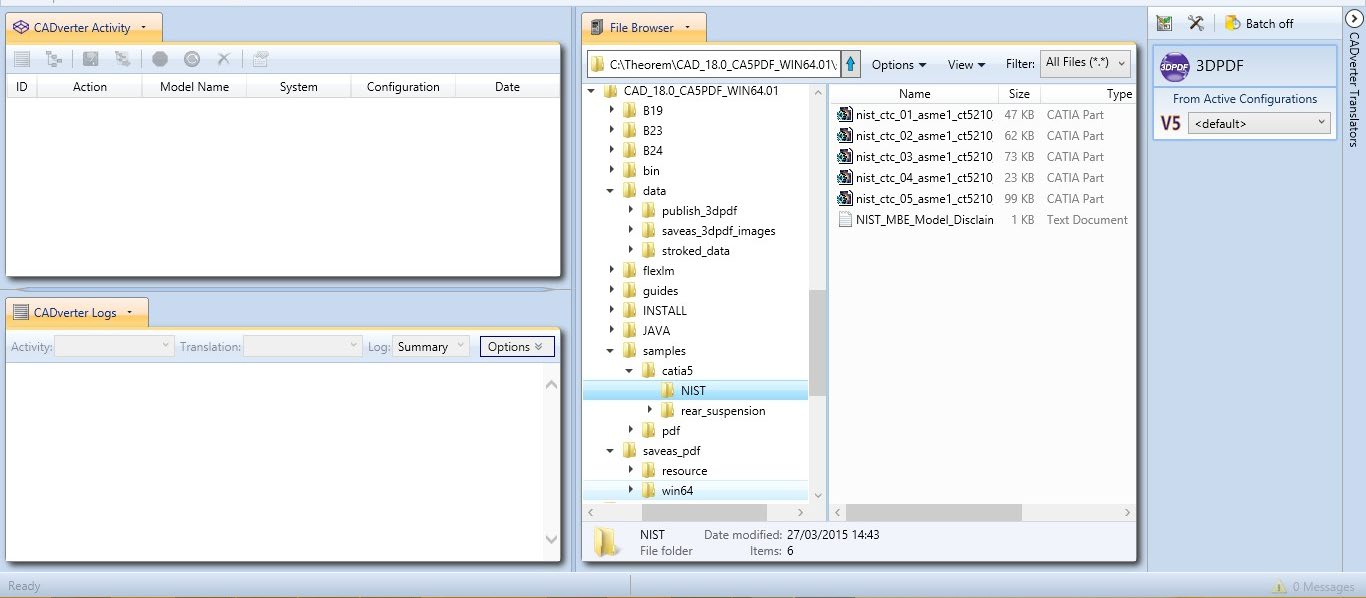Select the NIST folder in tree
Viewport: 1366px width, 598px height.
[692, 391]
